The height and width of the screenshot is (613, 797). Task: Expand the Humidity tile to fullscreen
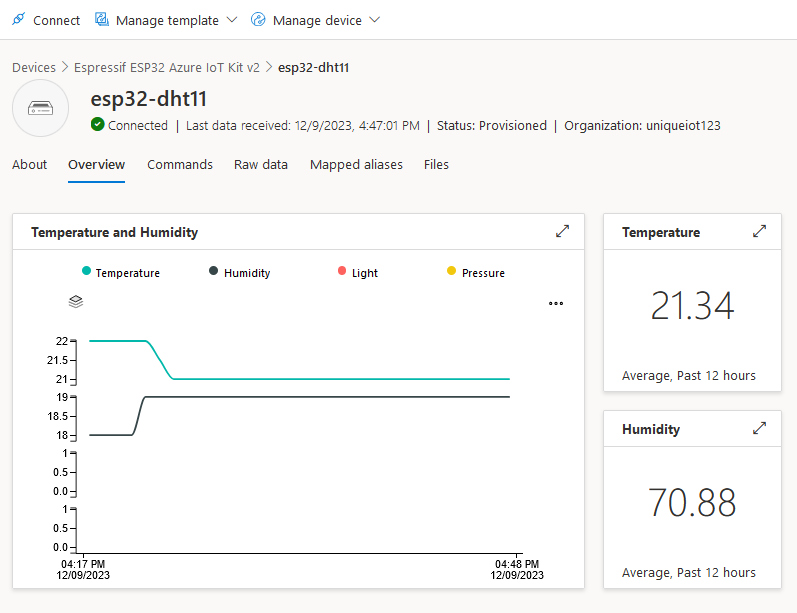point(759,428)
